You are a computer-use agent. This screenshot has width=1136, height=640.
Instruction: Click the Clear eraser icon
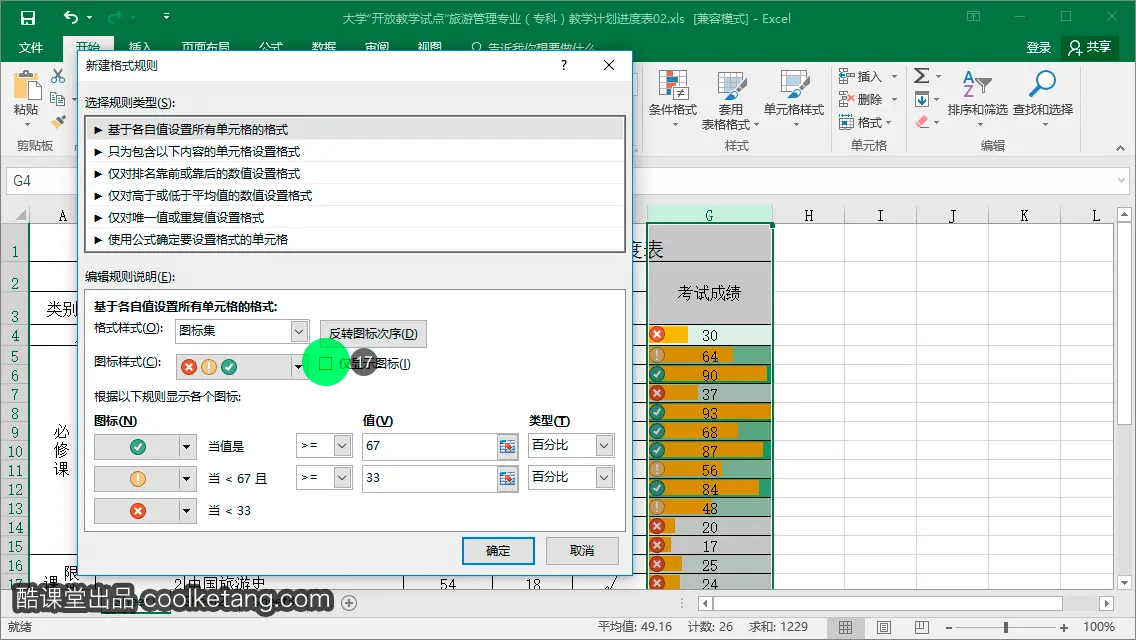pyautogui.click(x=922, y=122)
